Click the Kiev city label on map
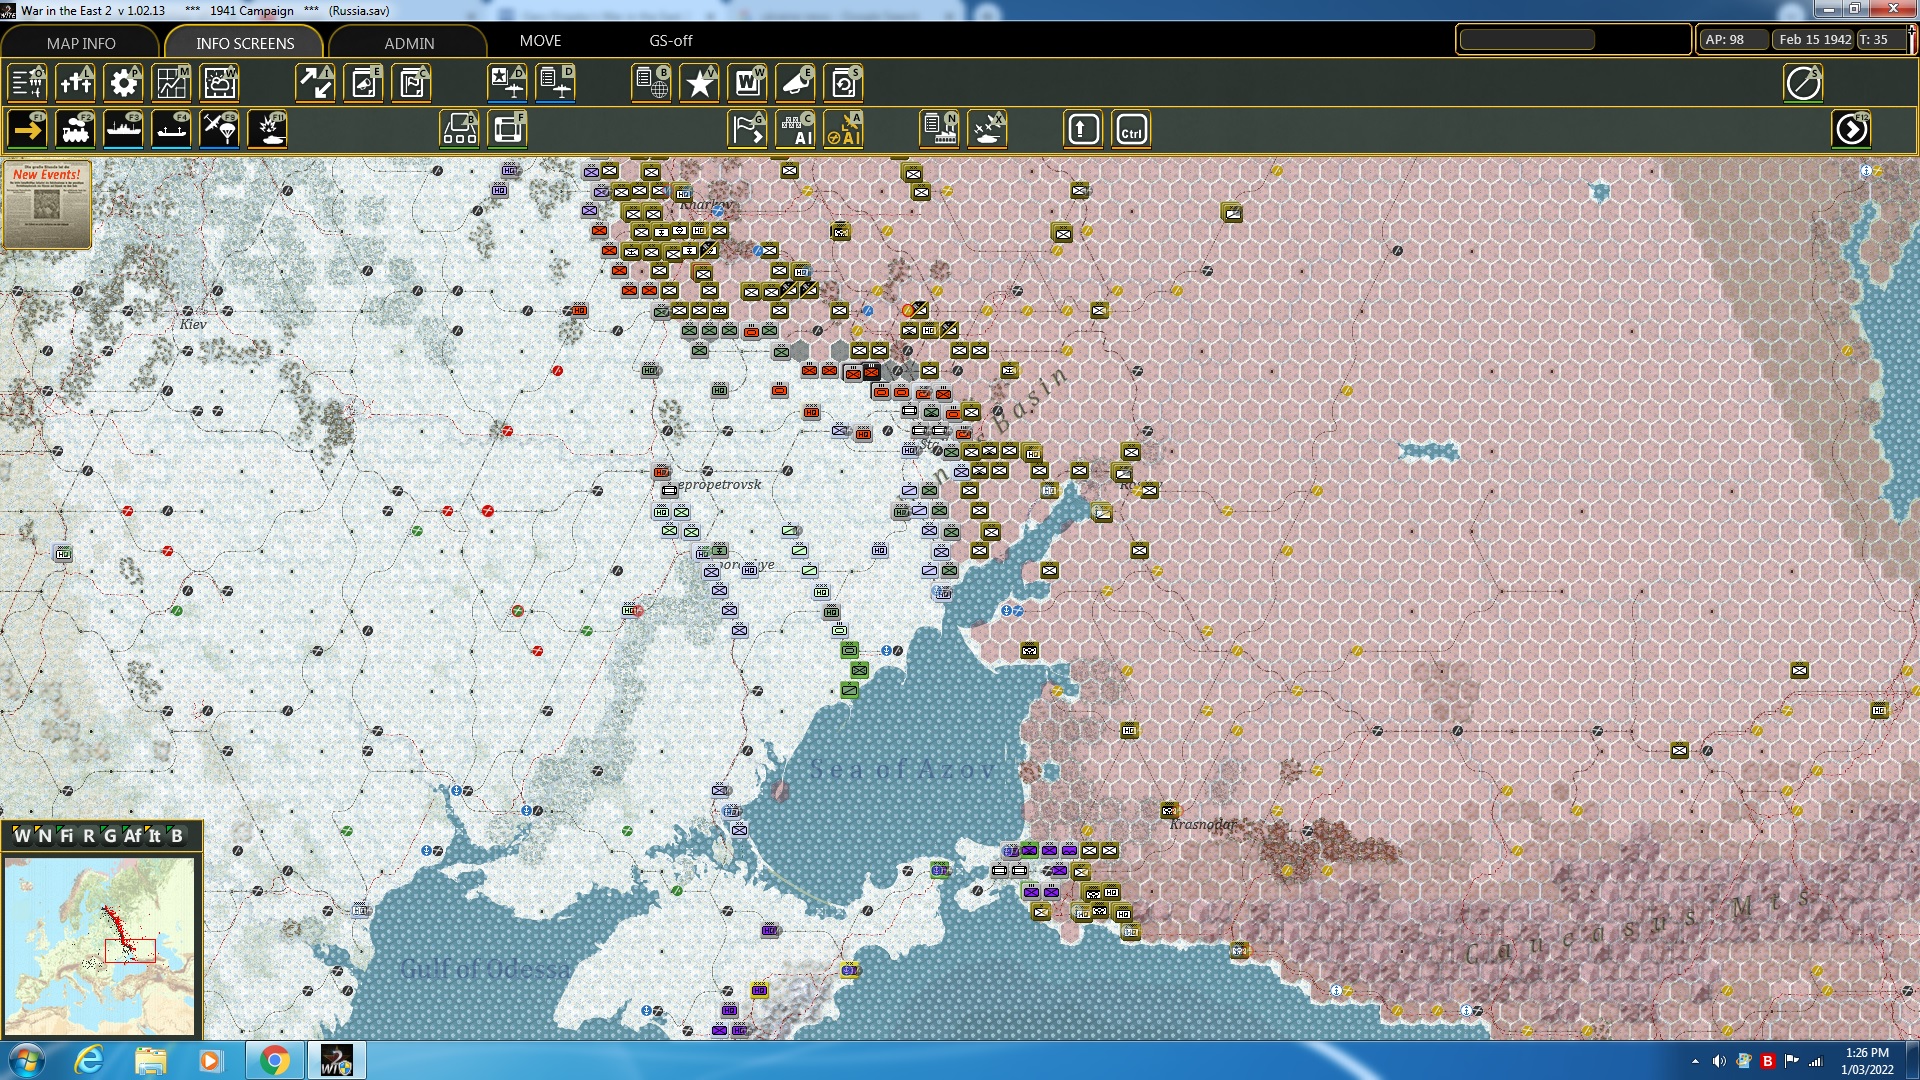The image size is (1920, 1080). [x=193, y=324]
